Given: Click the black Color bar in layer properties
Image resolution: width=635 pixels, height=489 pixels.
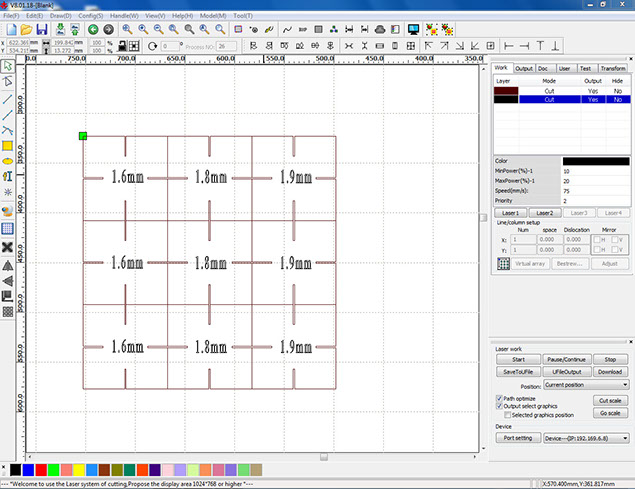Looking at the screenshot, I should point(596,161).
